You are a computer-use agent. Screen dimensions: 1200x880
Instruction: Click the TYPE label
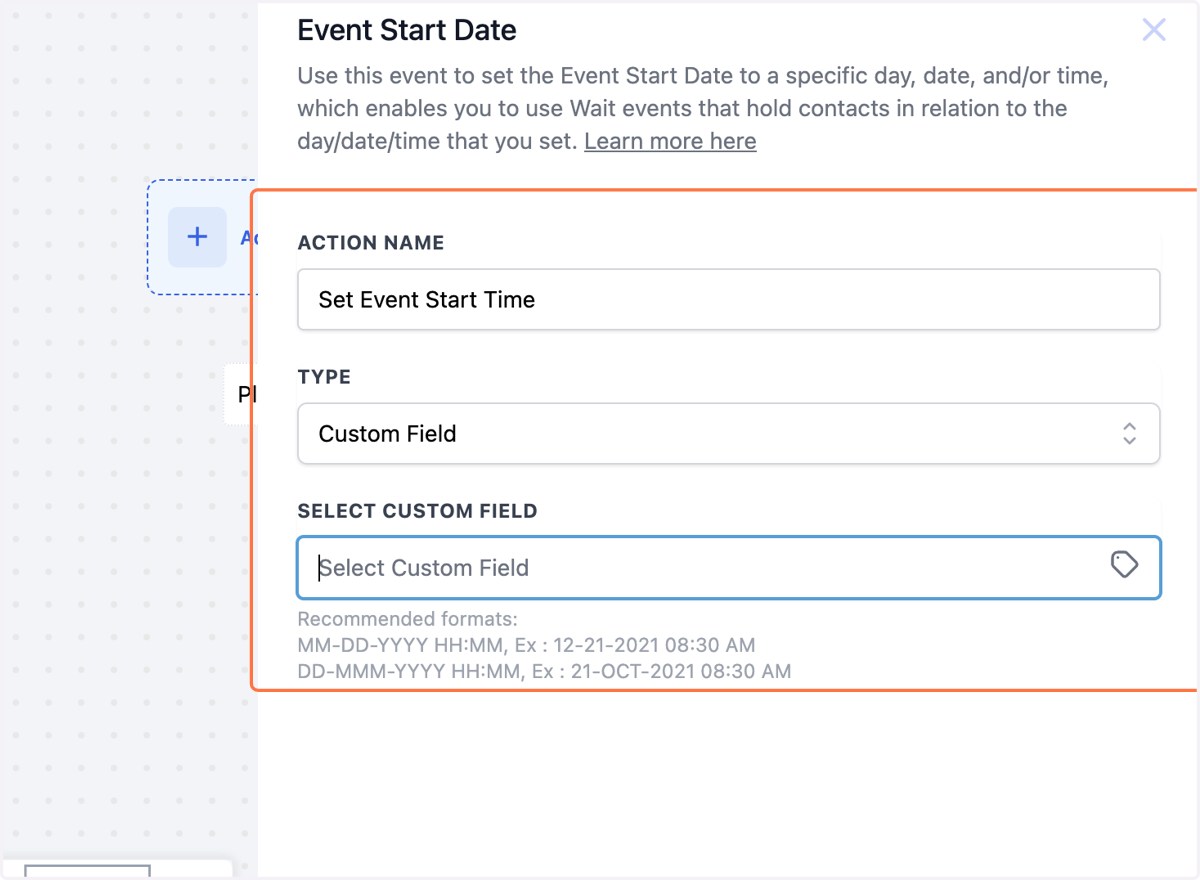pyautogui.click(x=324, y=377)
